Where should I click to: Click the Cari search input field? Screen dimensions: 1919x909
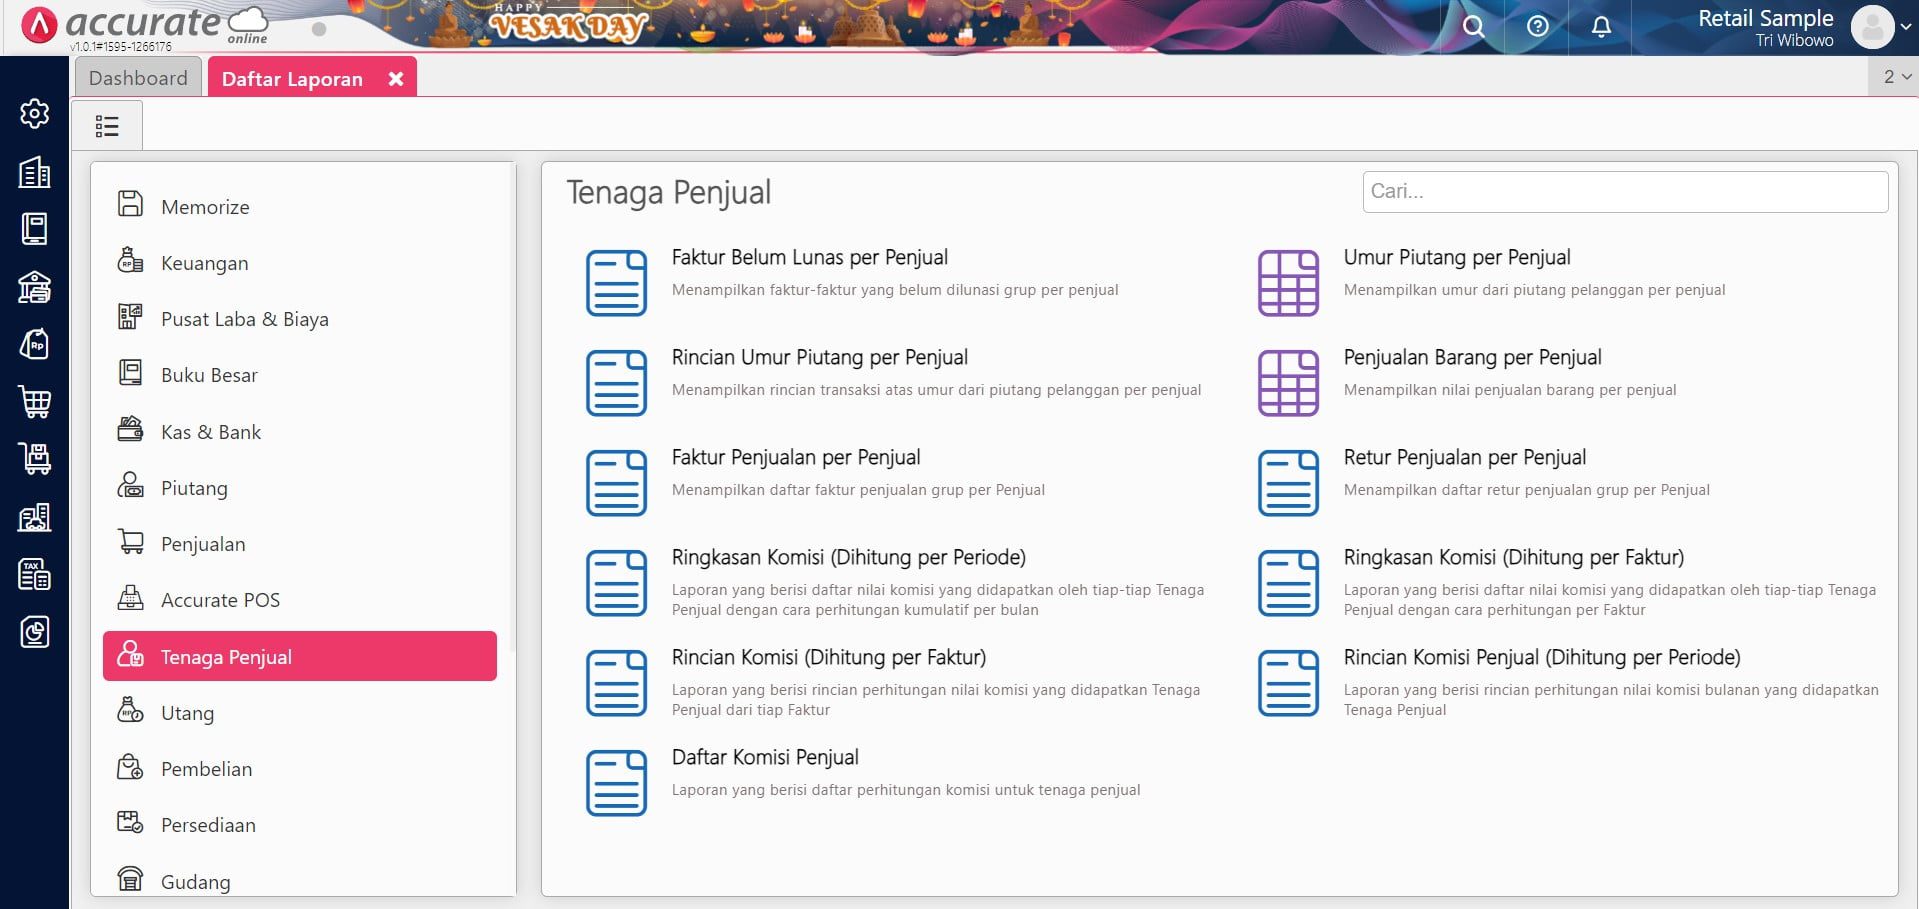(x=1624, y=191)
